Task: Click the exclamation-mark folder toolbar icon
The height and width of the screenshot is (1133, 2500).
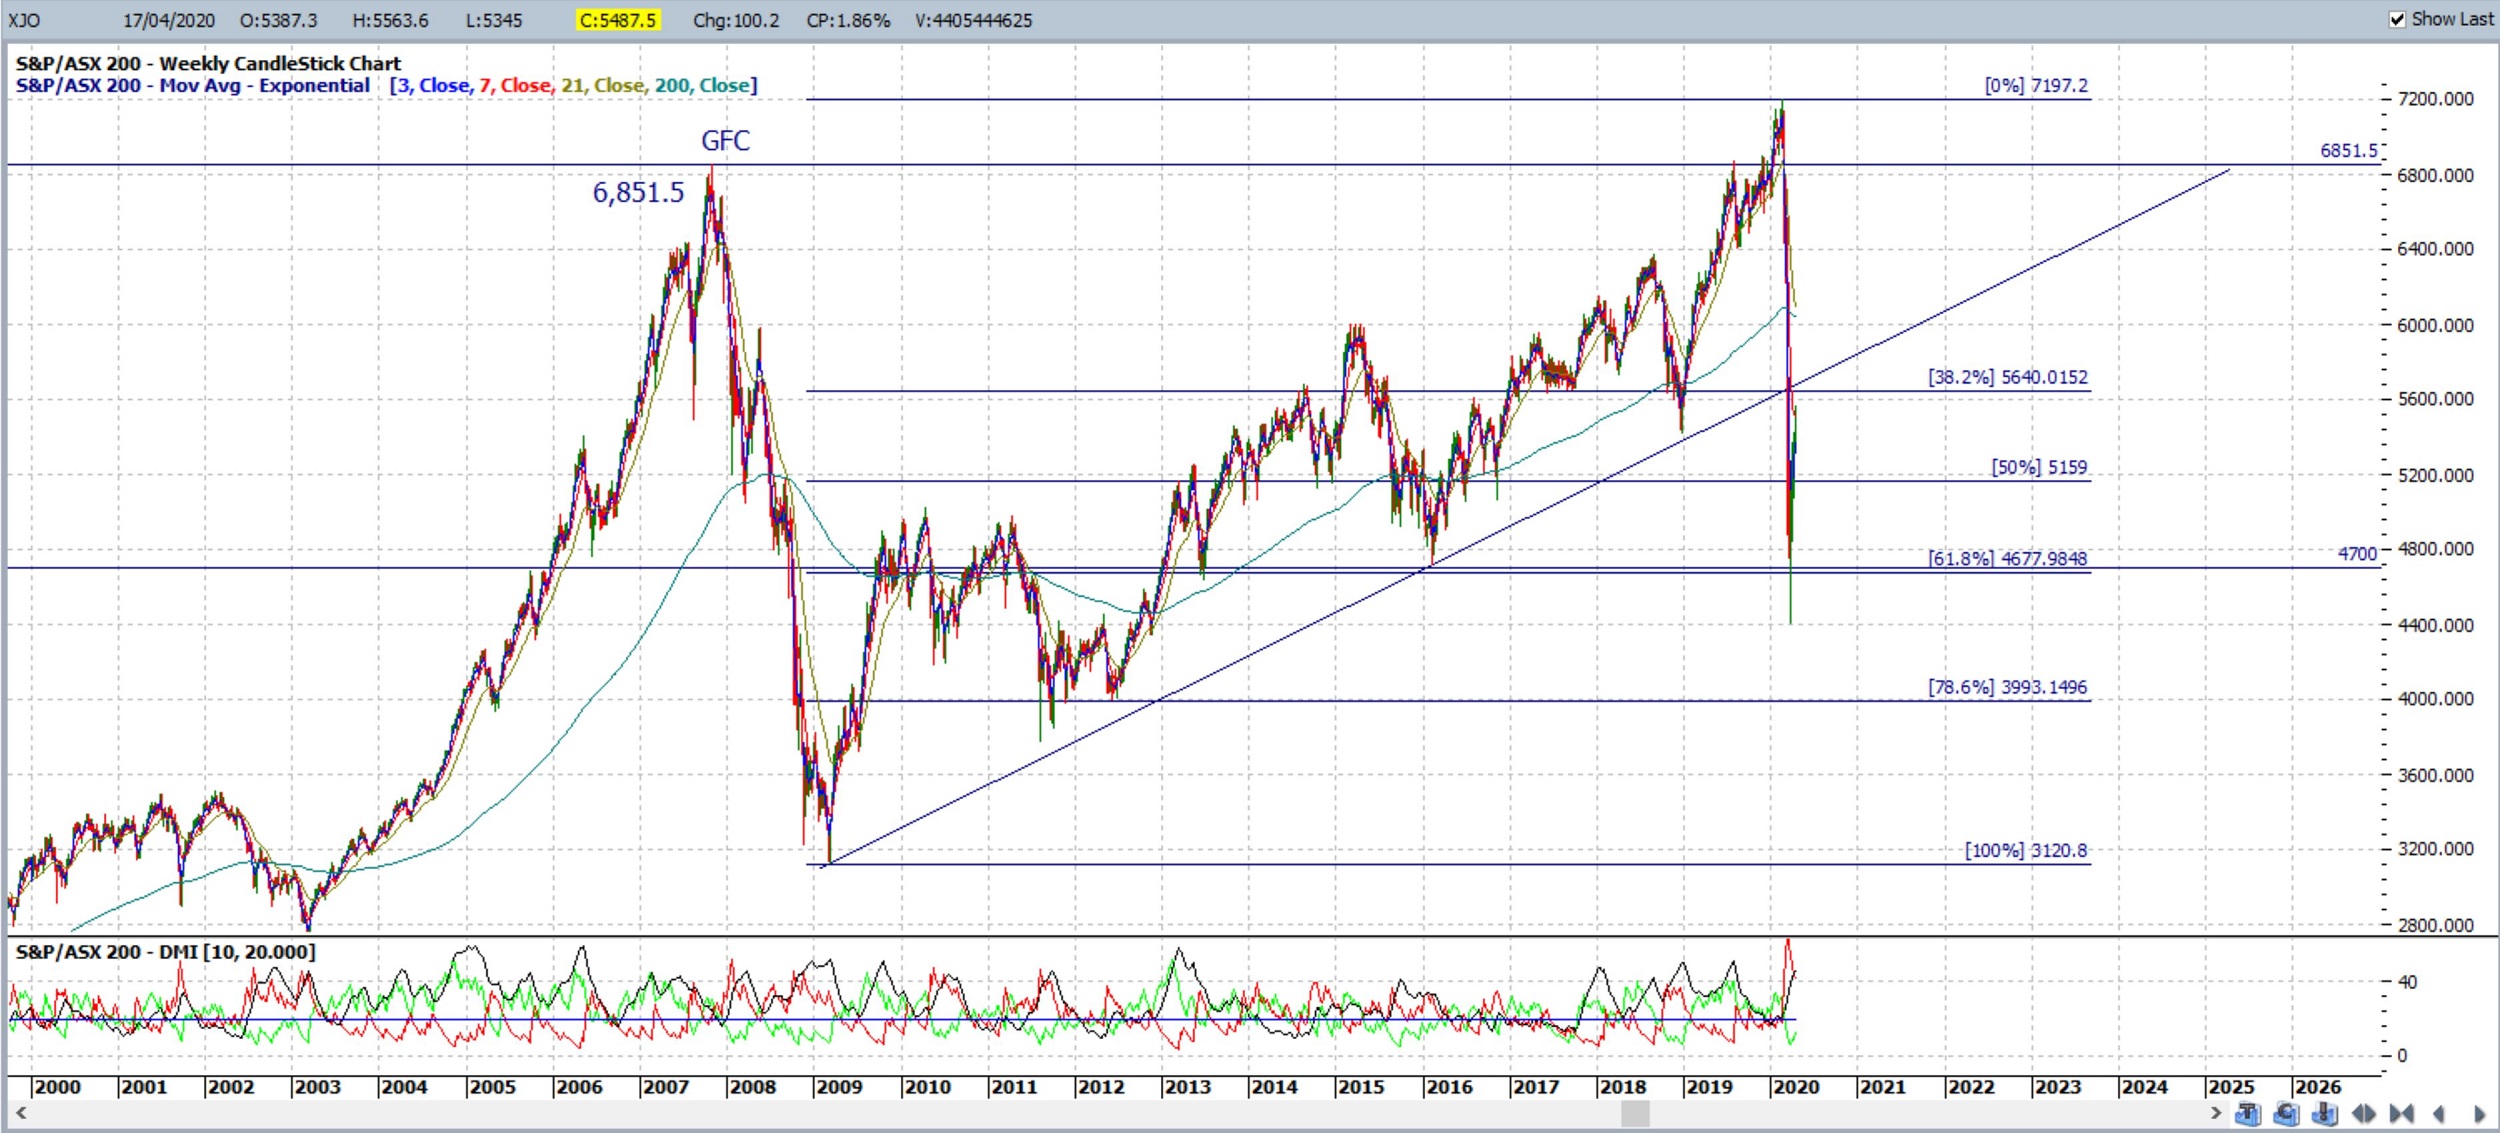Action: [x=2325, y=1113]
